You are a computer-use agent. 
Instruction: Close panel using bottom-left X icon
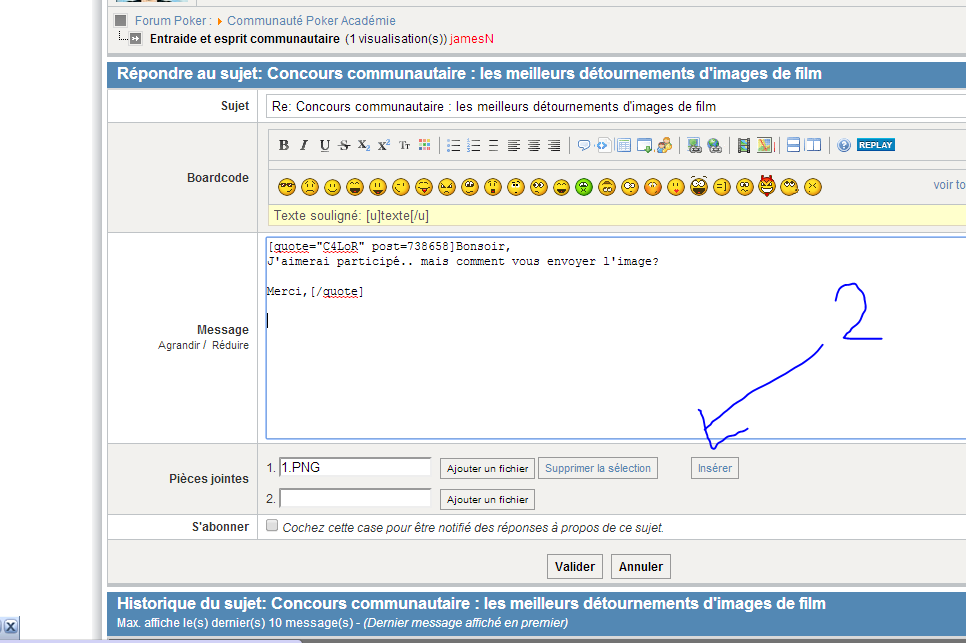[10, 628]
